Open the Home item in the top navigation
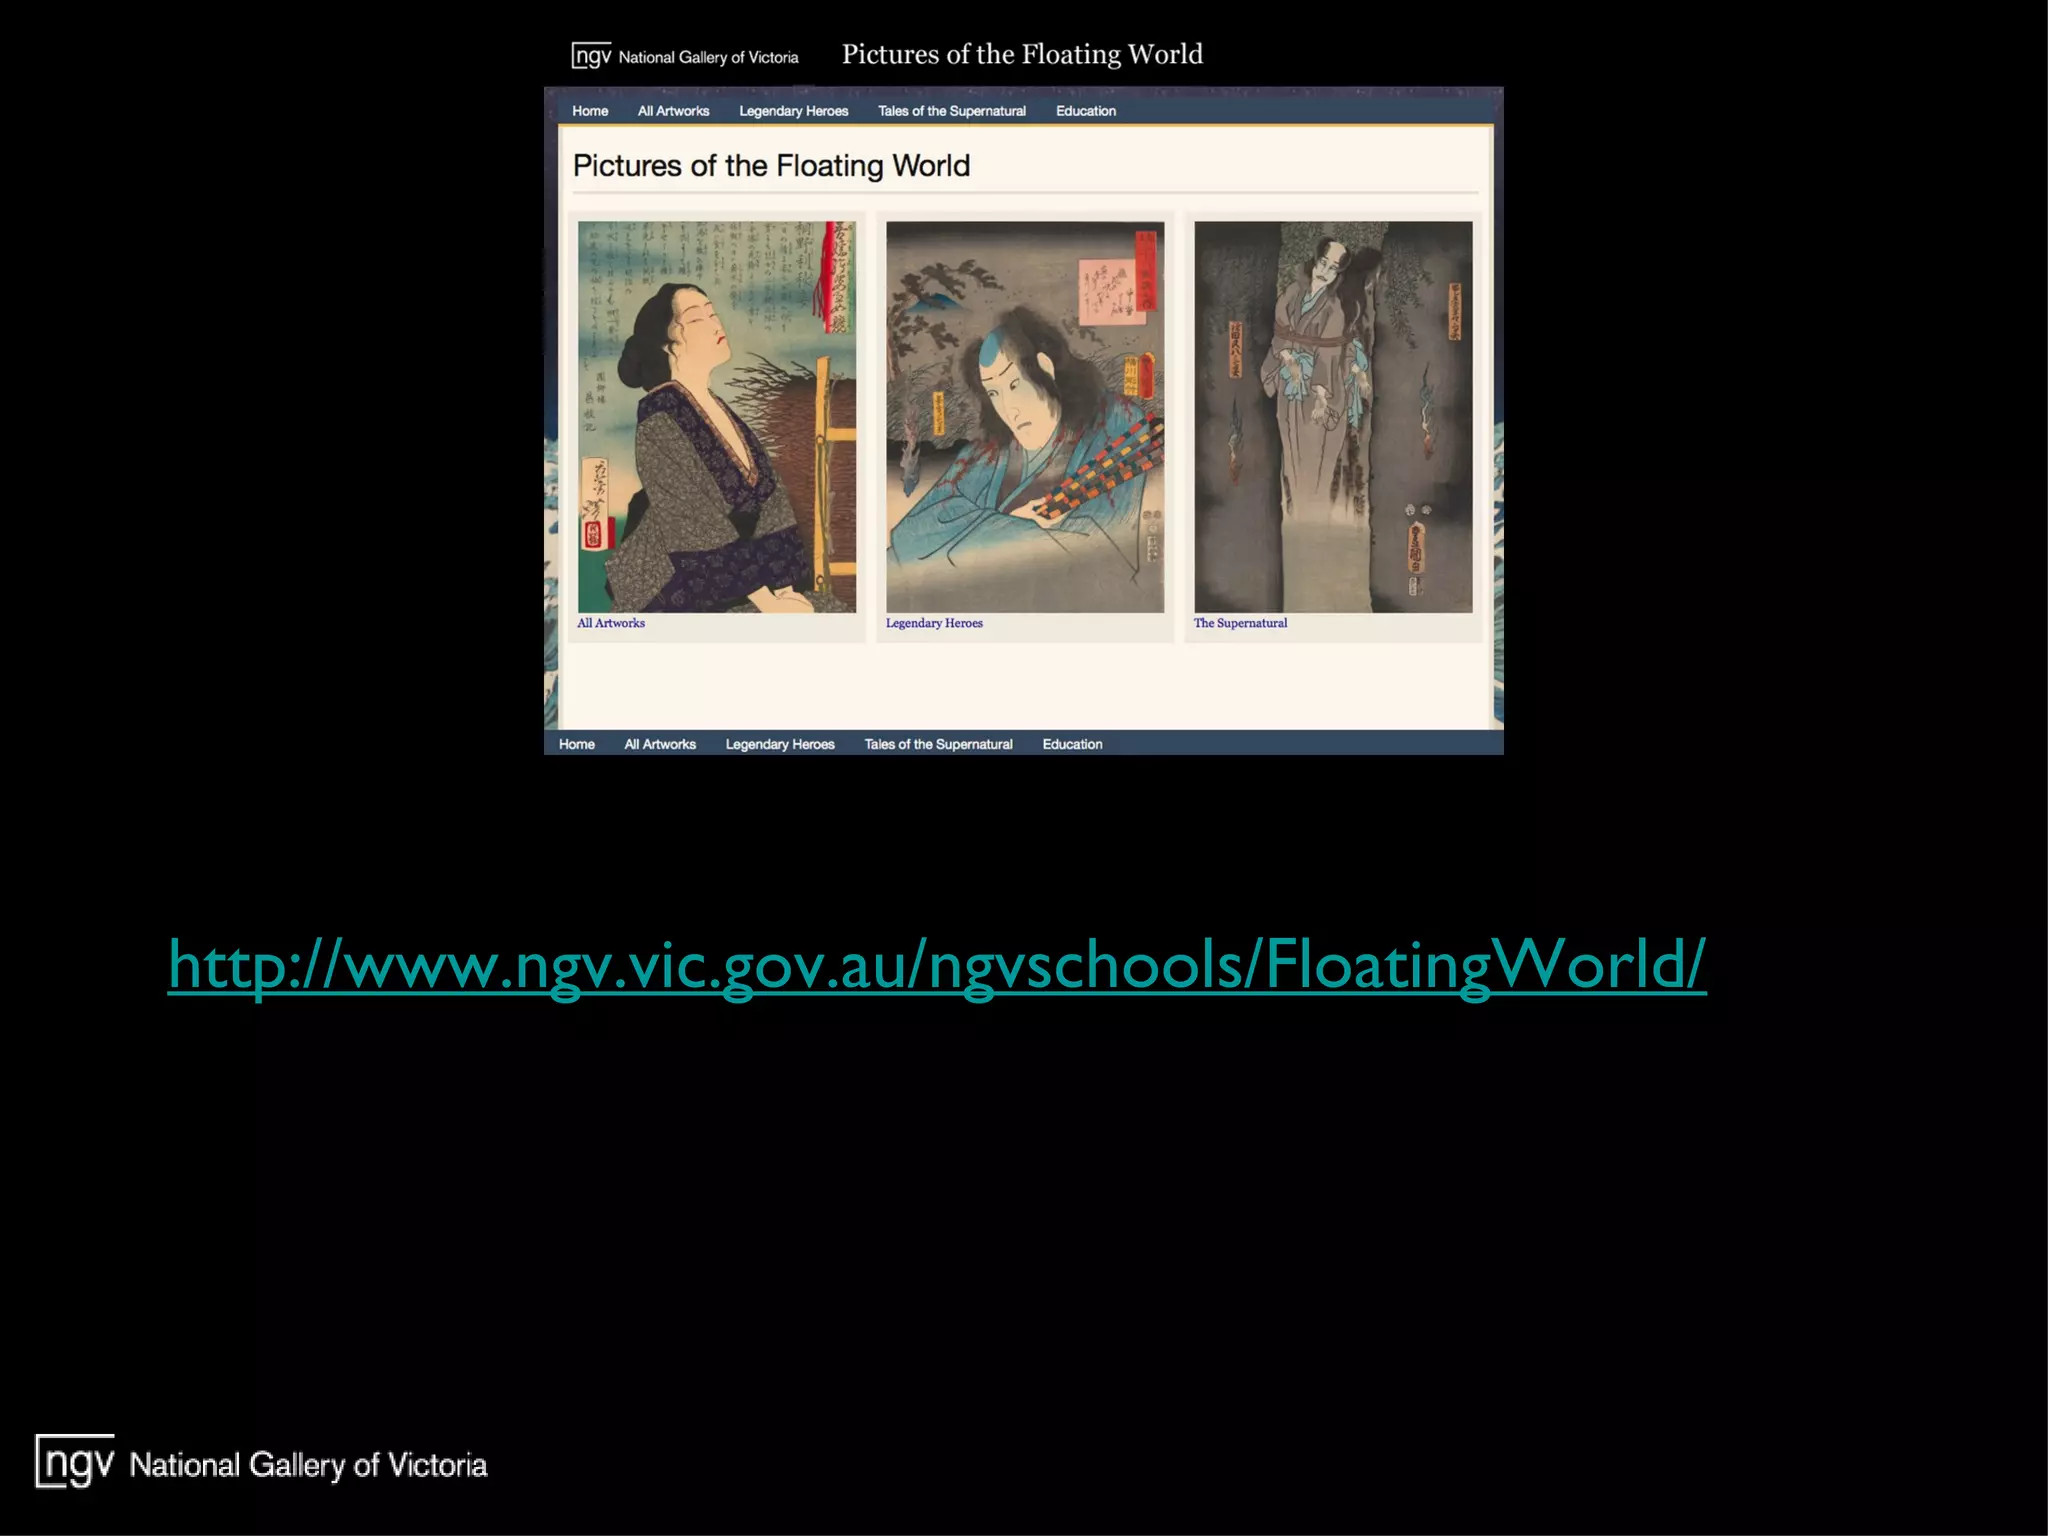2048x1536 pixels. pyautogui.click(x=590, y=111)
